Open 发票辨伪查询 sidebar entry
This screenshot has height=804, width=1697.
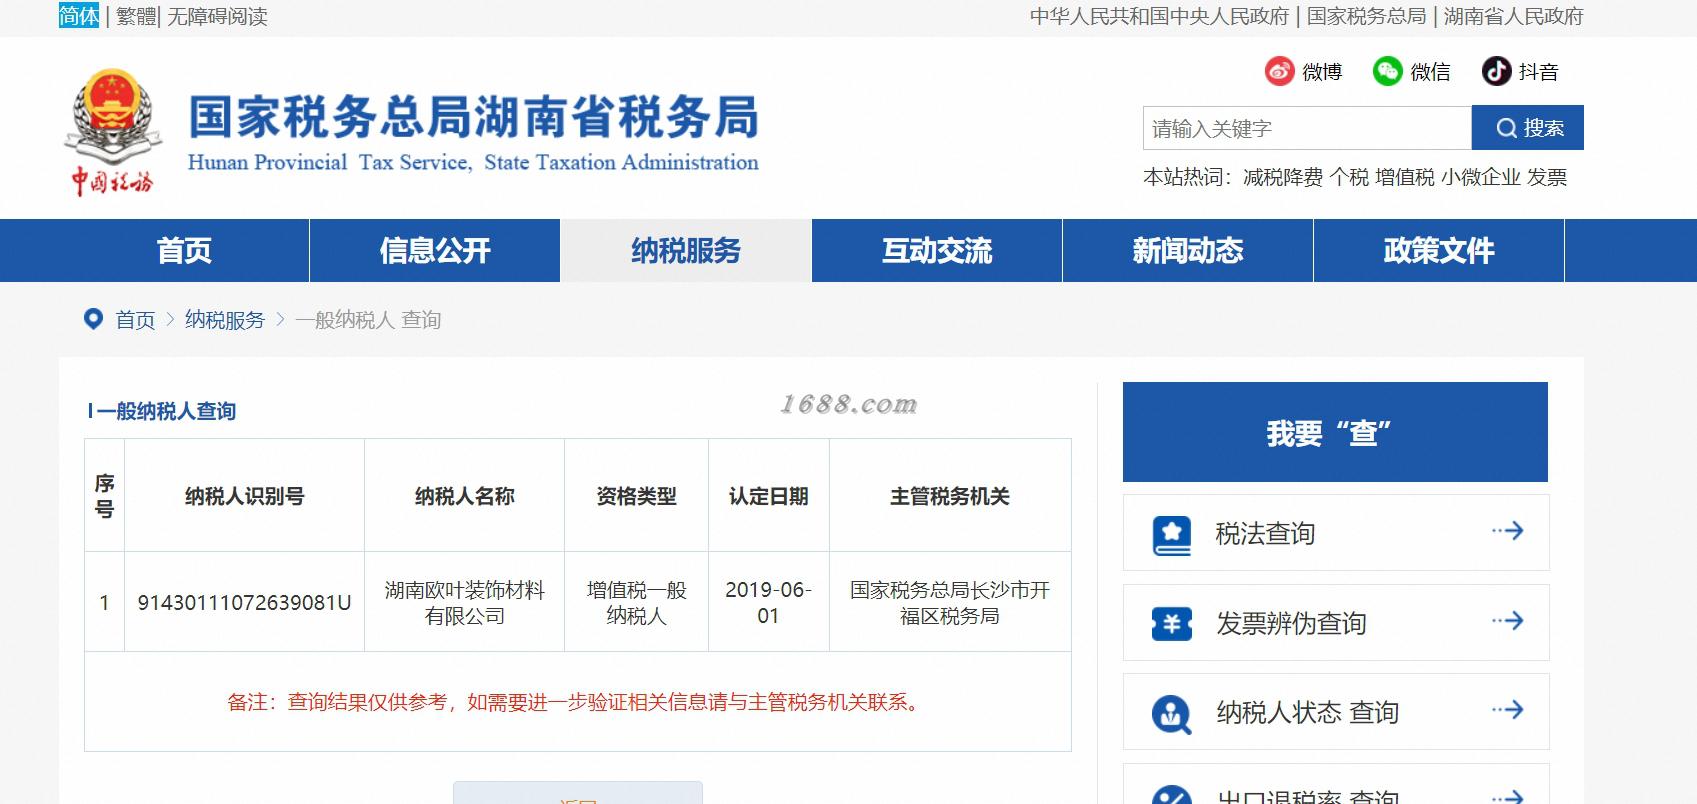tap(1336, 622)
